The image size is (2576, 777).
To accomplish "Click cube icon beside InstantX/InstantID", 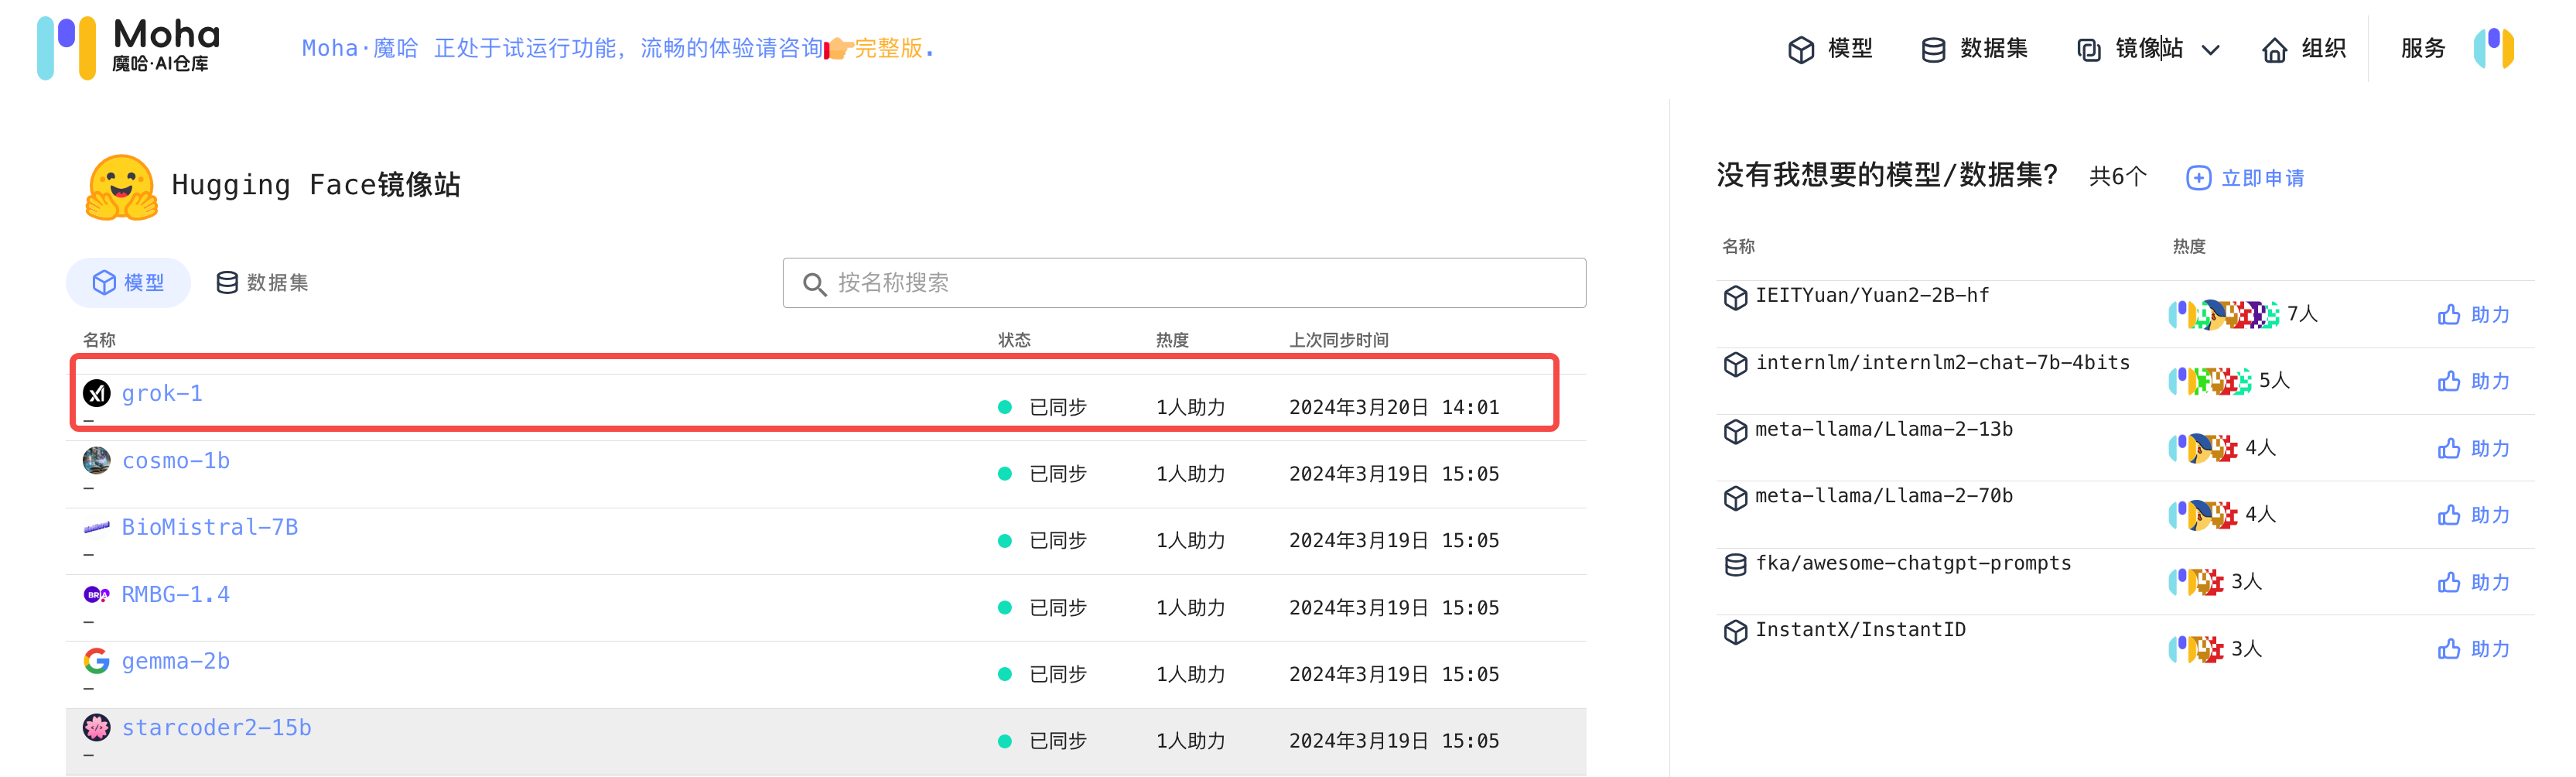I will point(1735,631).
